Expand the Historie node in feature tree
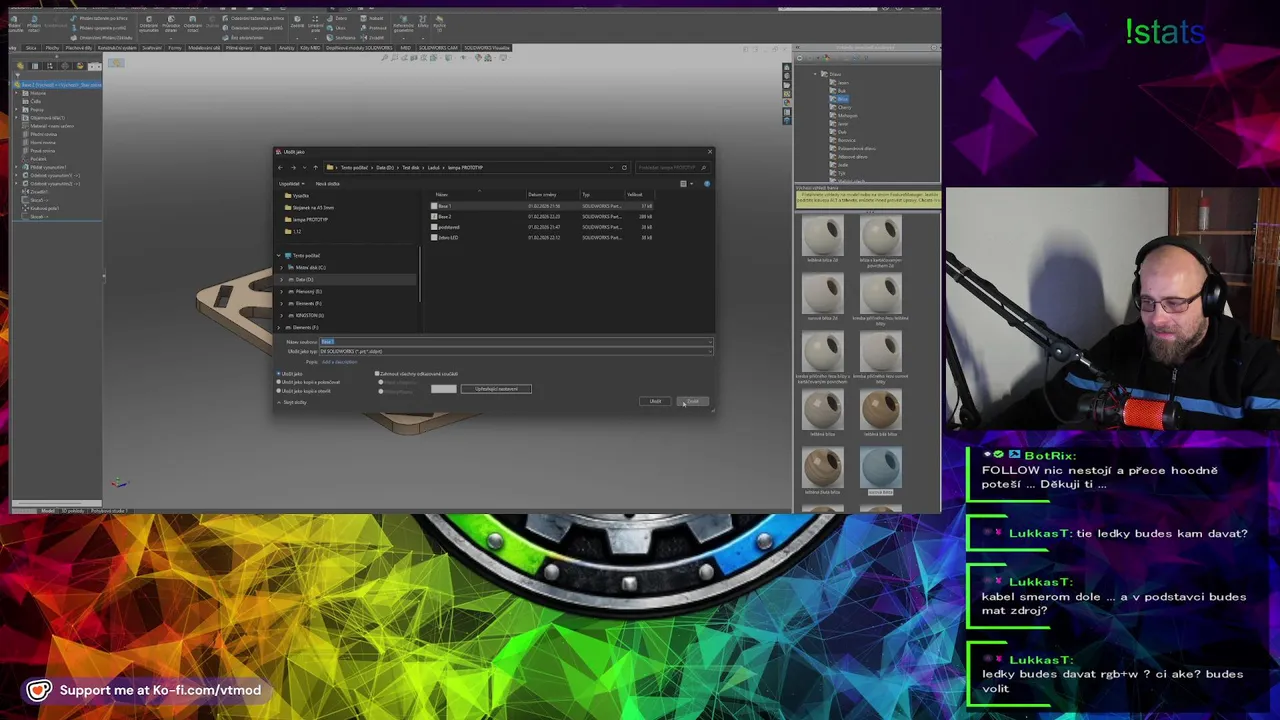This screenshot has height=720, width=1280. (x=16, y=93)
